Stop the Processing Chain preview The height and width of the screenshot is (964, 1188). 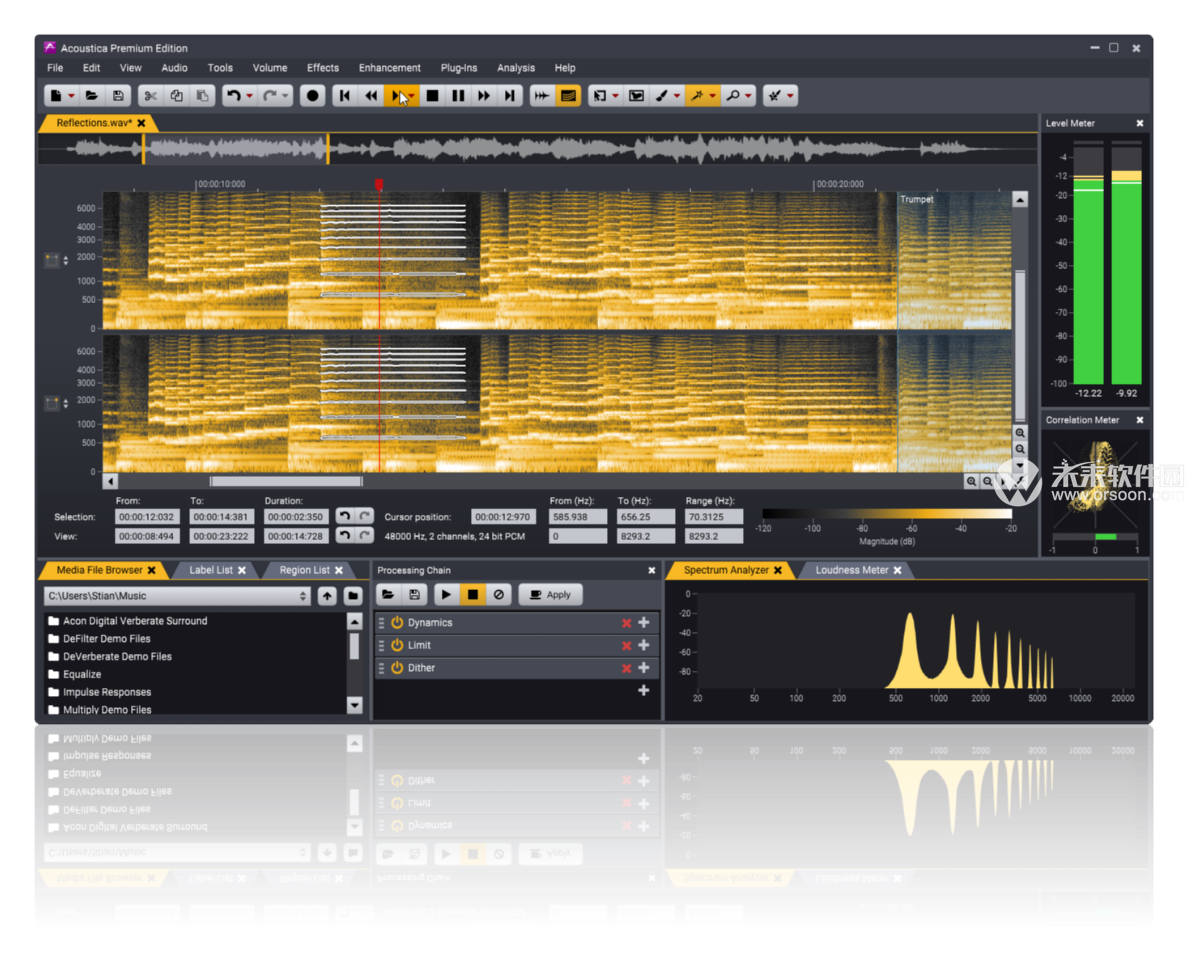pos(473,595)
